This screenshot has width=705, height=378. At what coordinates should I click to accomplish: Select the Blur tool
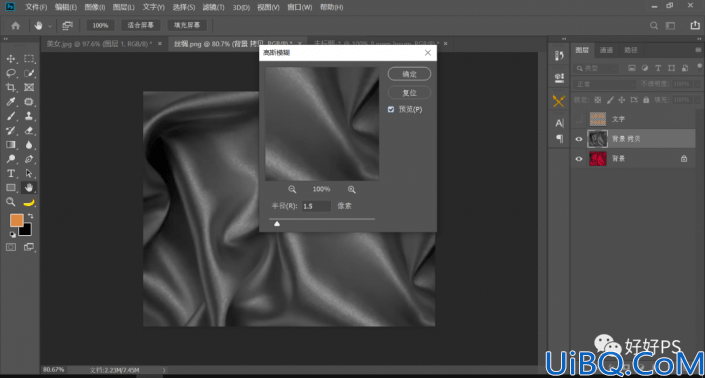pyautogui.click(x=29, y=145)
